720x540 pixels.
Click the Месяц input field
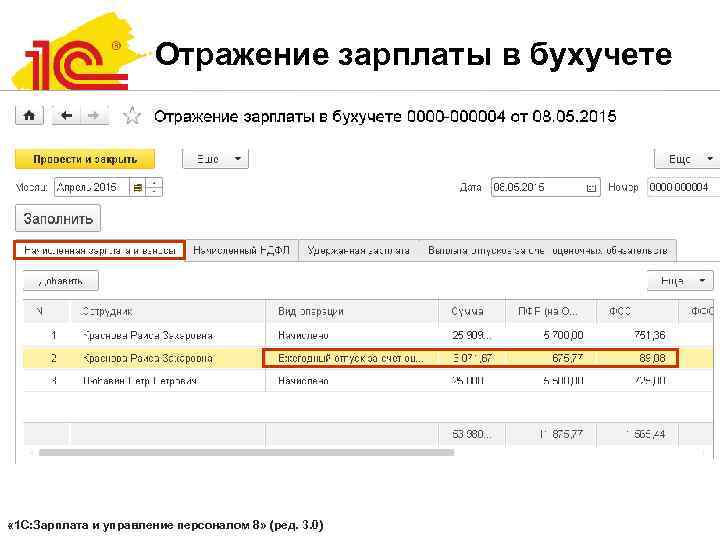click(x=91, y=187)
